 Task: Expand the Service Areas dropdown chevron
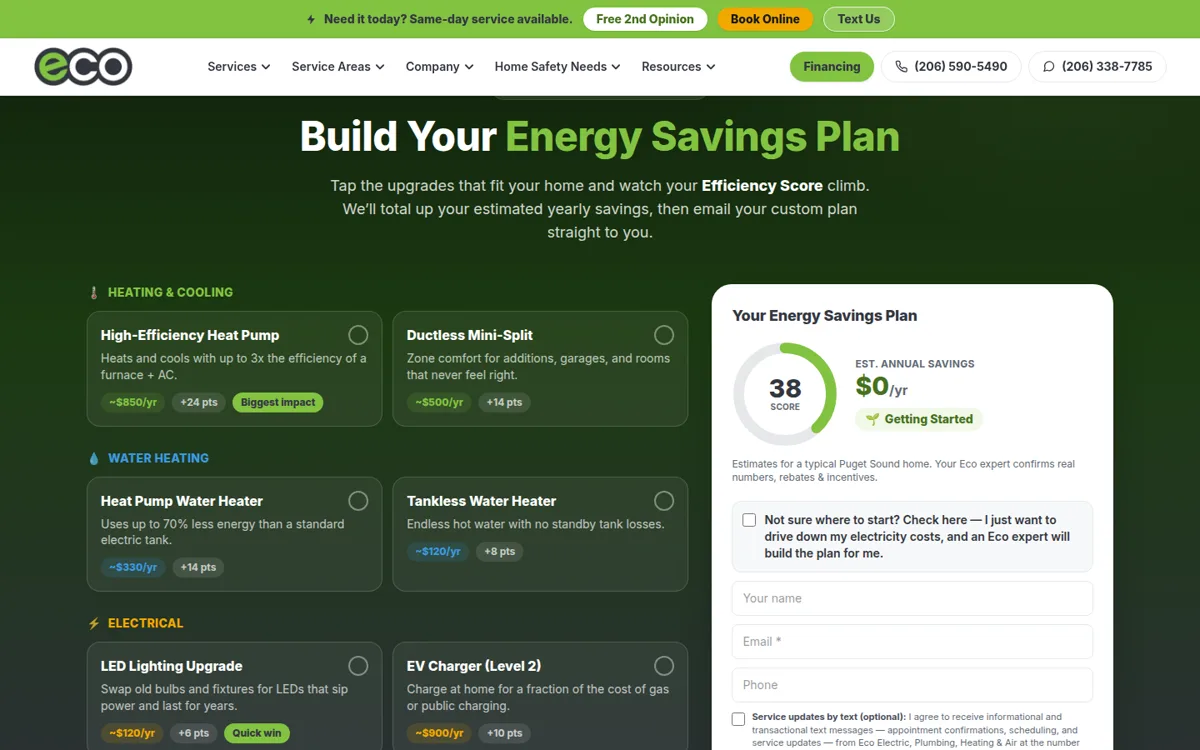pos(380,67)
